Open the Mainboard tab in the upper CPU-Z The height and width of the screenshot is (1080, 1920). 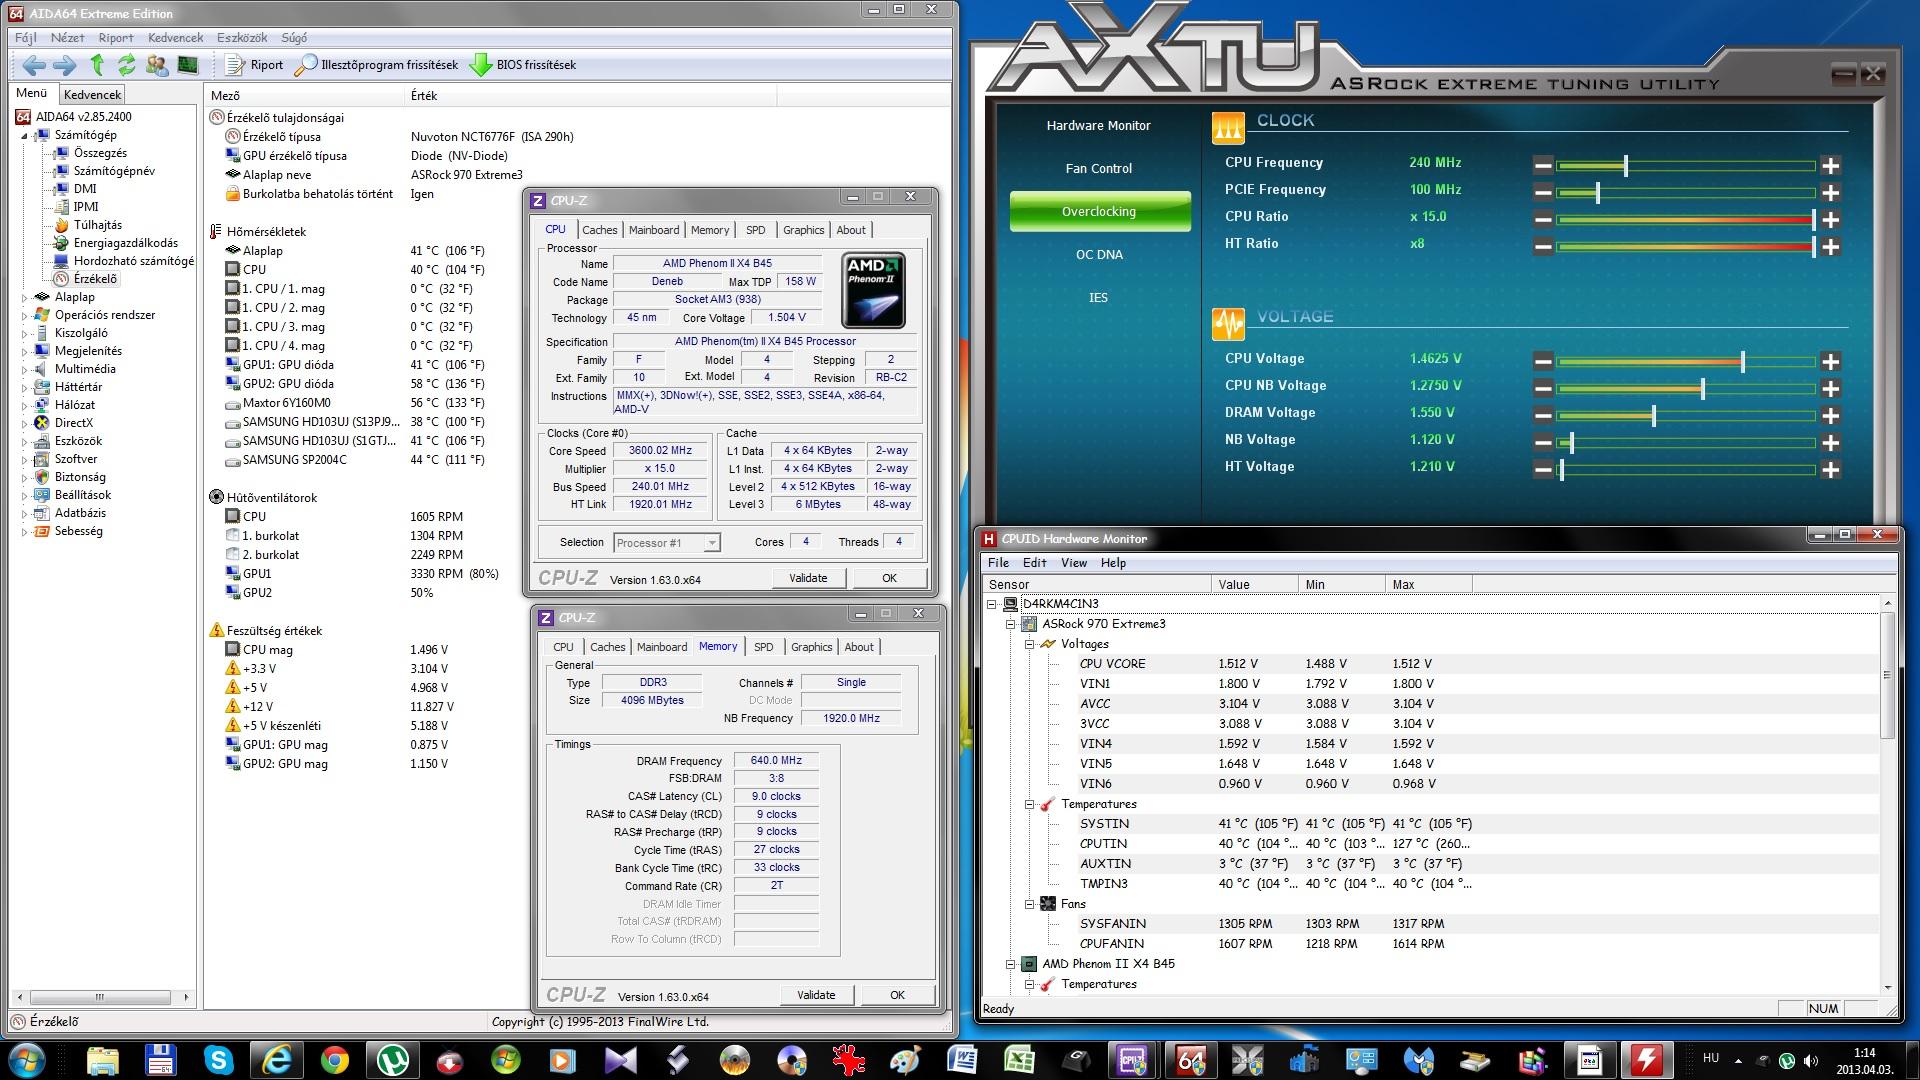pos(654,230)
